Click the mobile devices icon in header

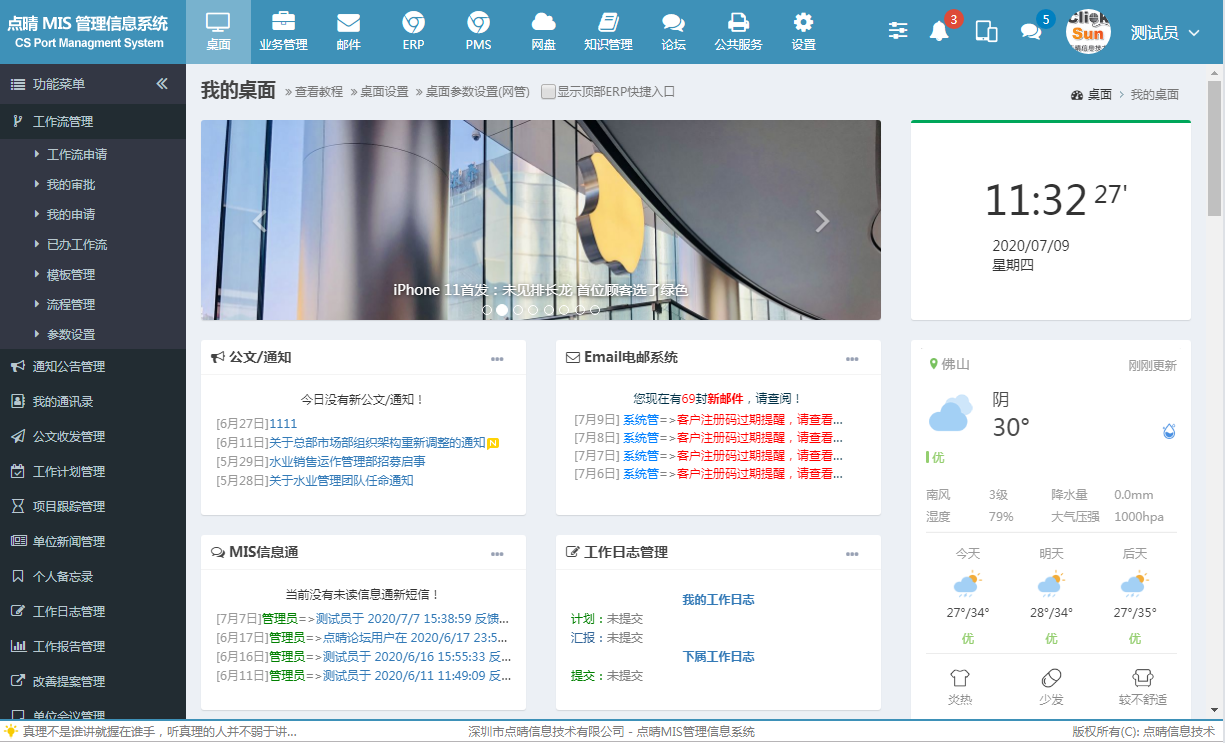point(986,31)
